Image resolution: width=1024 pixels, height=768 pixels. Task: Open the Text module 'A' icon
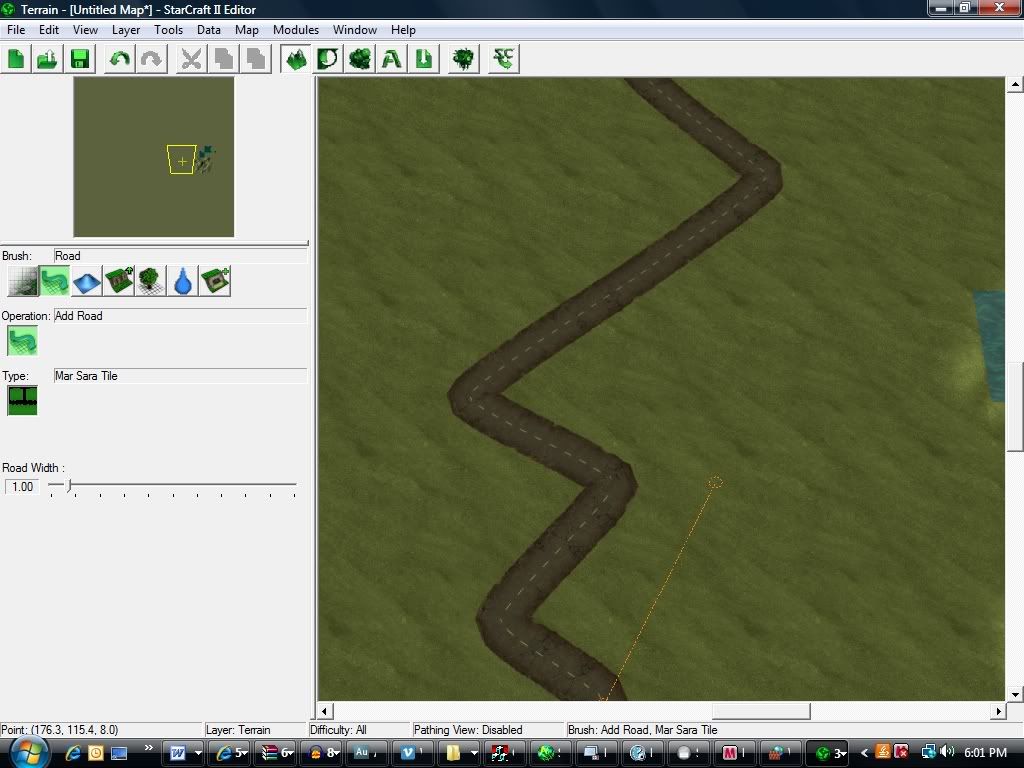(x=392, y=59)
